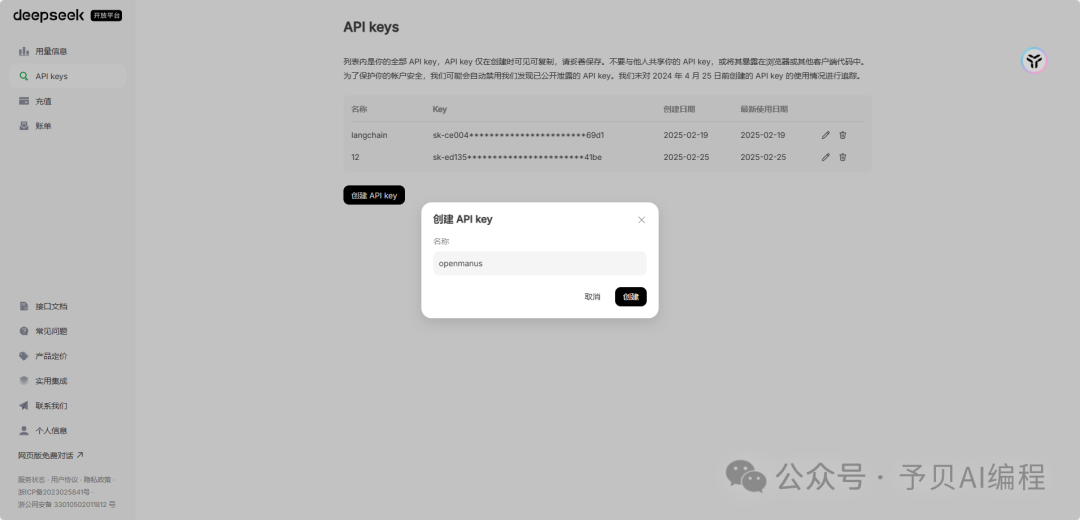
Task: Click key text sk-ed135…41be
Action: [x=517, y=157]
